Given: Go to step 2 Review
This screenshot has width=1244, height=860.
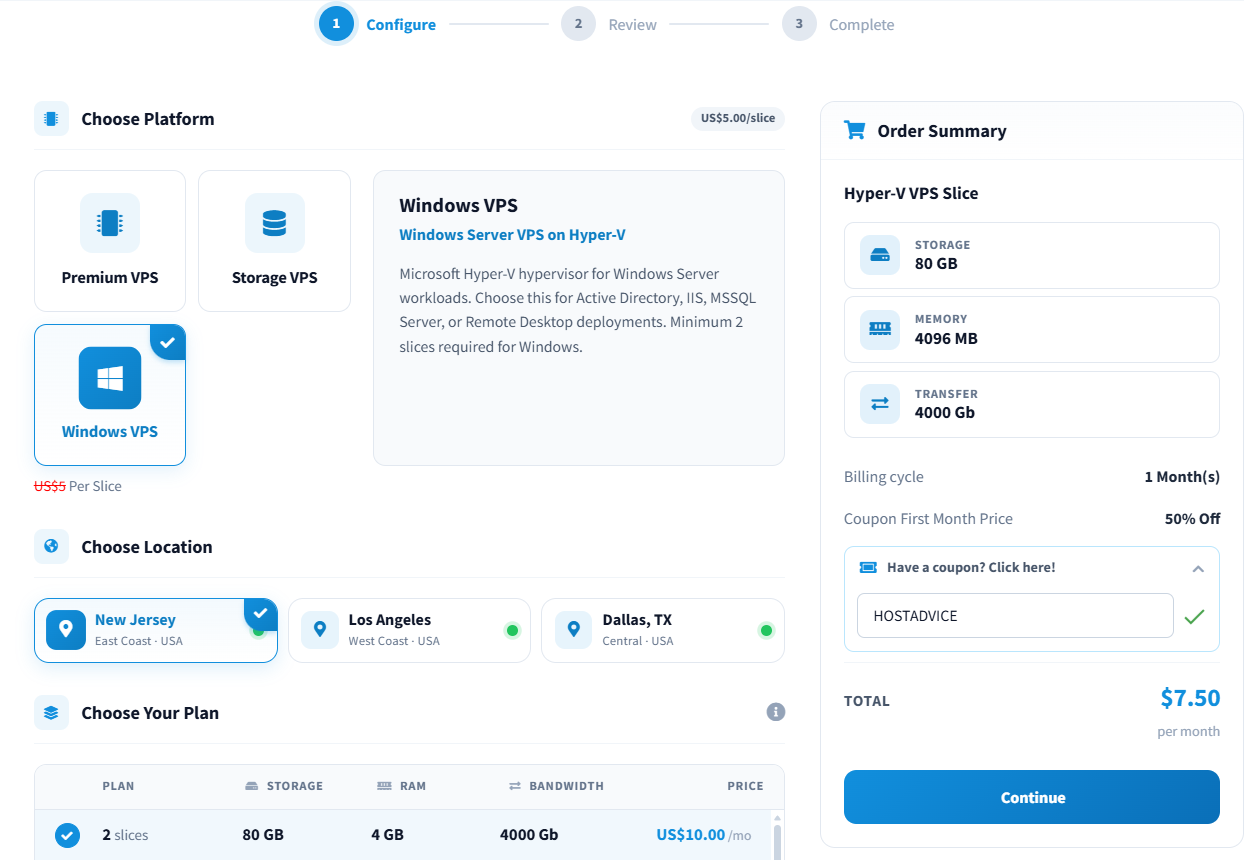Looking at the screenshot, I should click(x=609, y=24).
